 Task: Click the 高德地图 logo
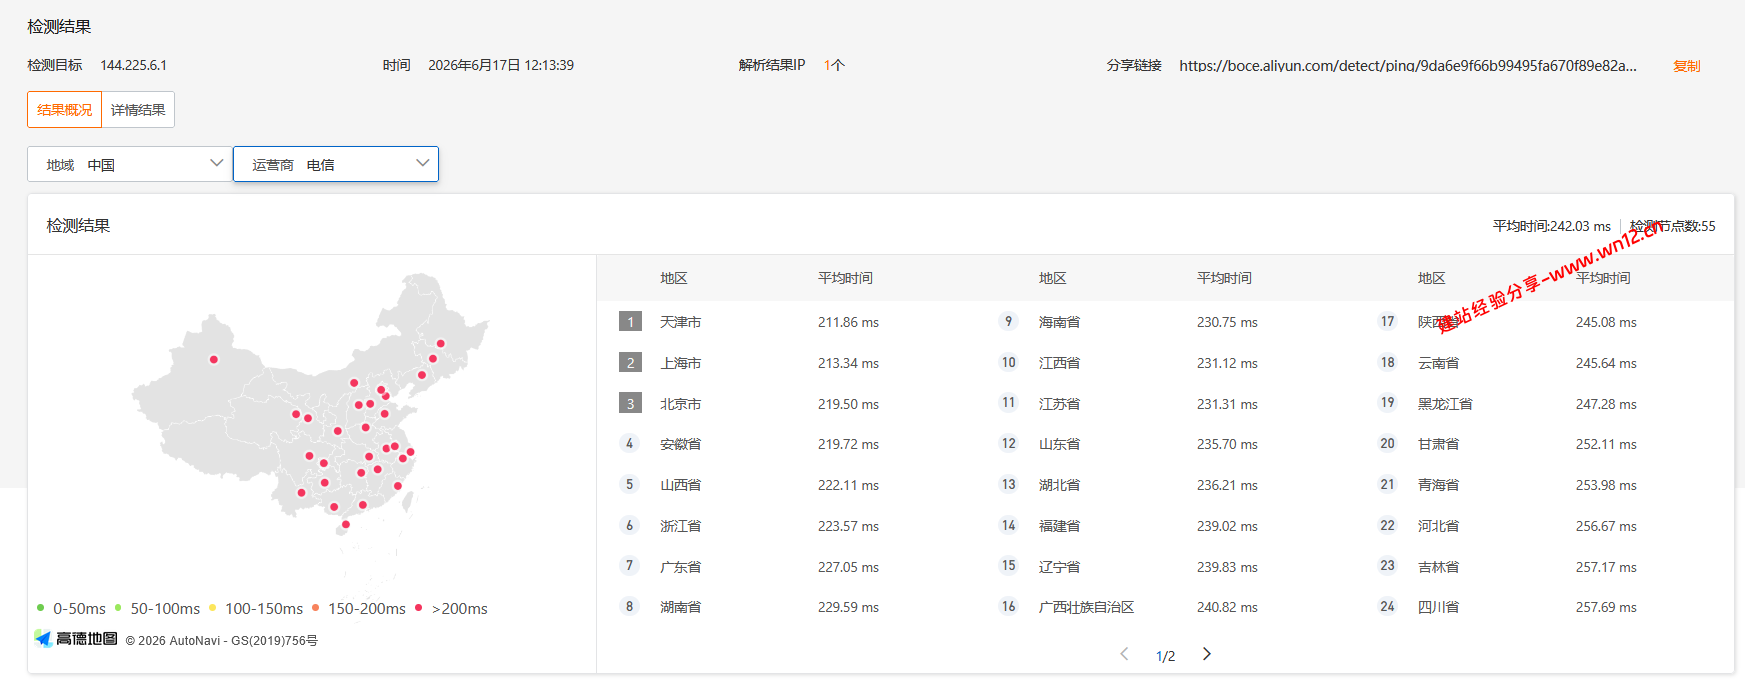coord(76,639)
